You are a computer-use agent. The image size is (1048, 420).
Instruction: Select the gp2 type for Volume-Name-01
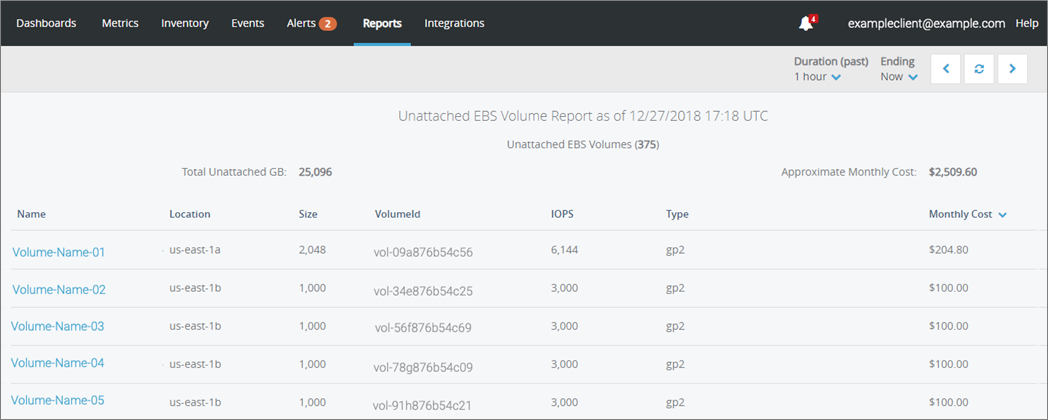675,251
